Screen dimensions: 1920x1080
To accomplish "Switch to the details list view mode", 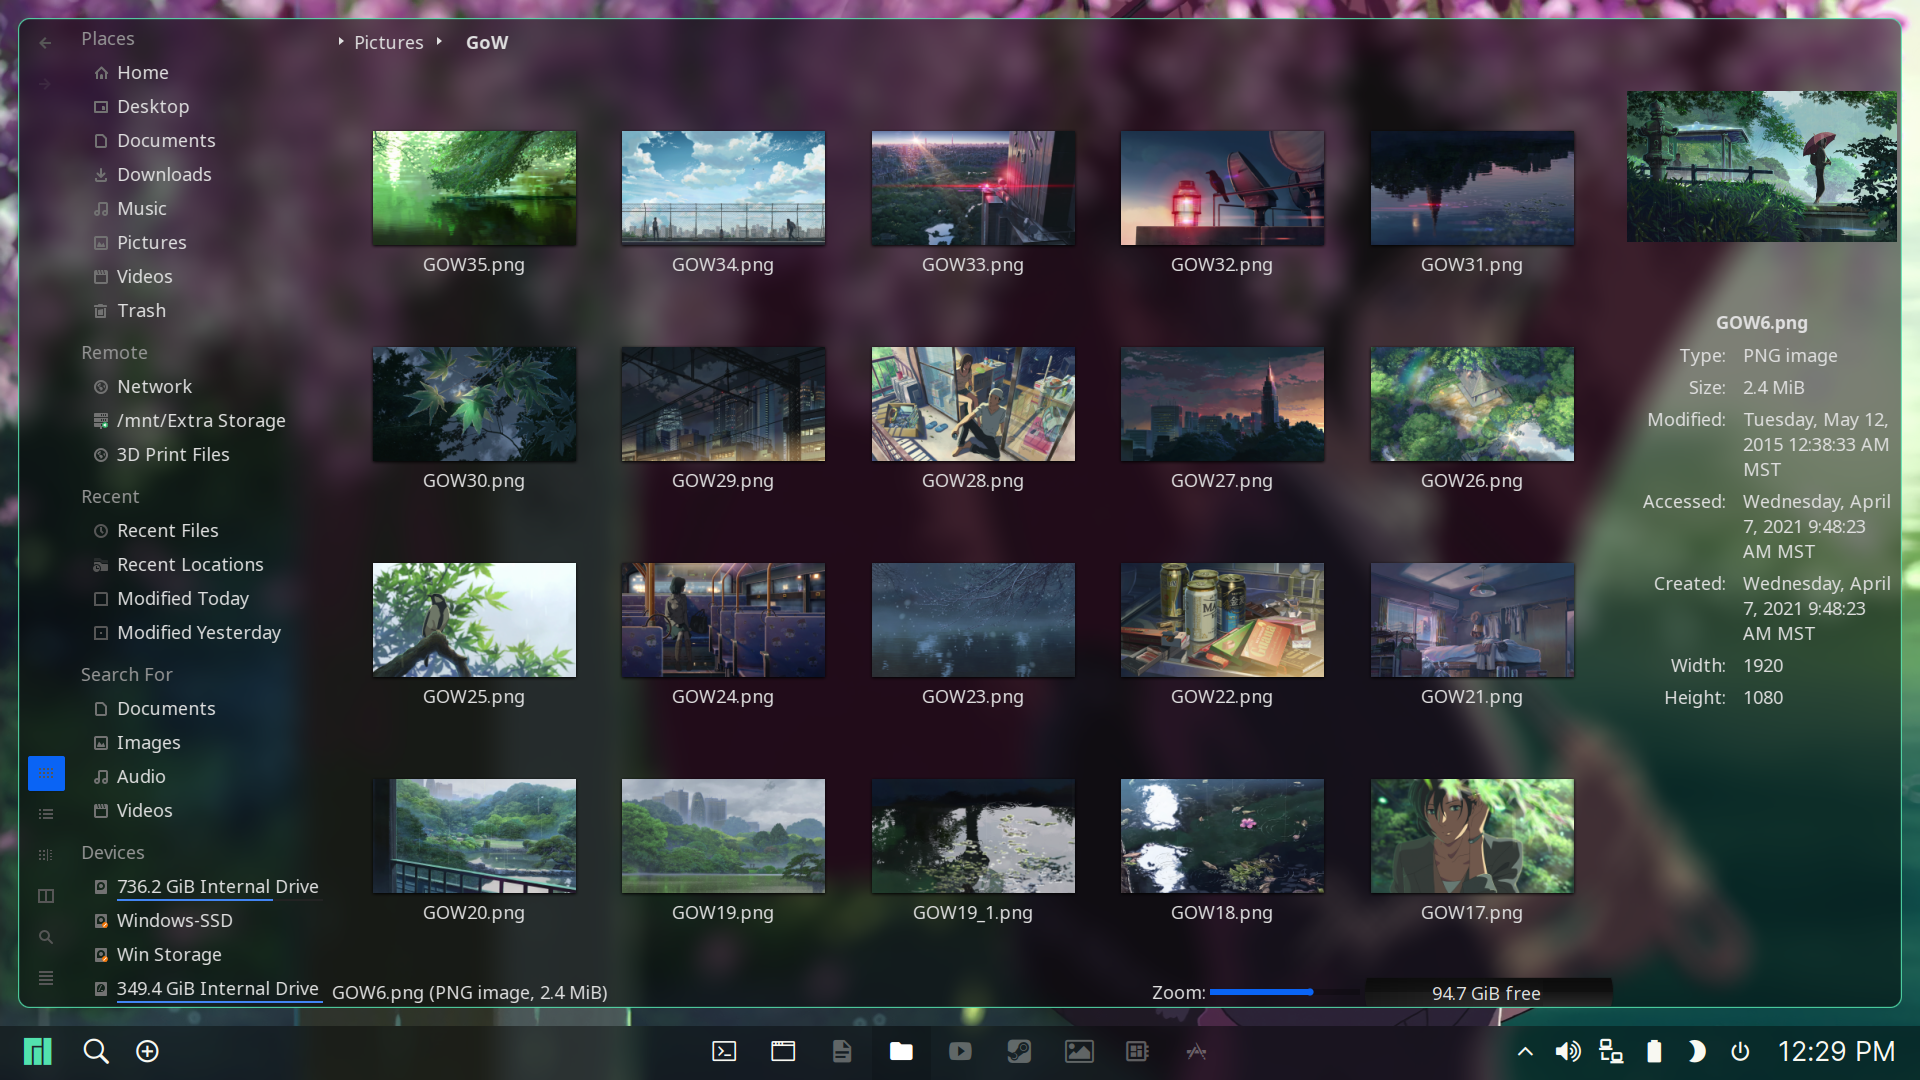I will (46, 814).
